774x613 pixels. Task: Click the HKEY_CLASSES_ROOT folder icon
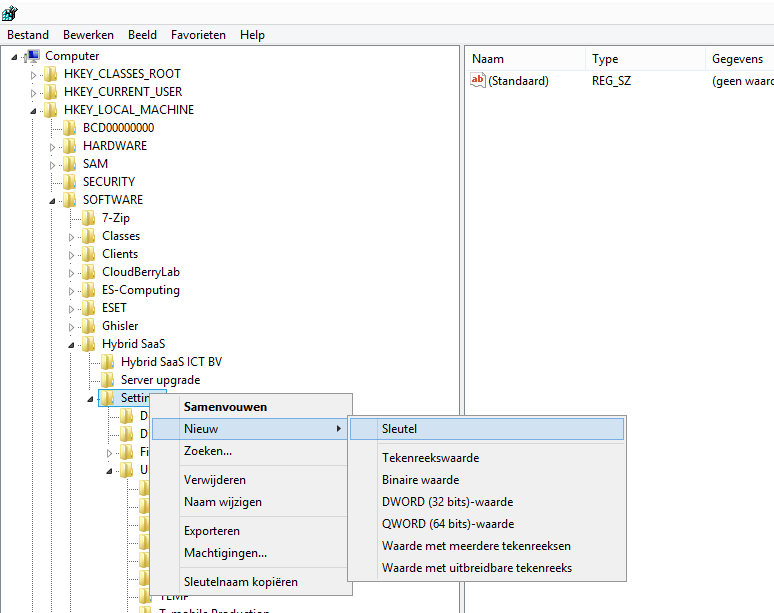click(x=51, y=74)
